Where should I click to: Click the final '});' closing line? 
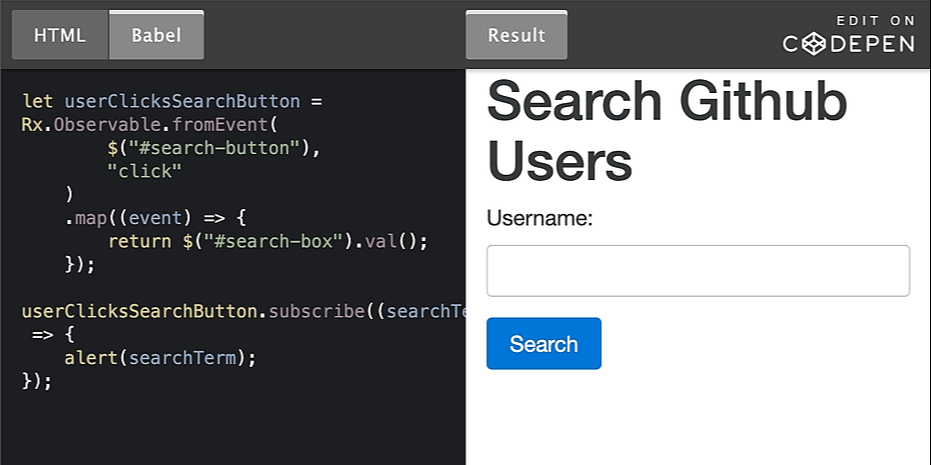click(36, 381)
